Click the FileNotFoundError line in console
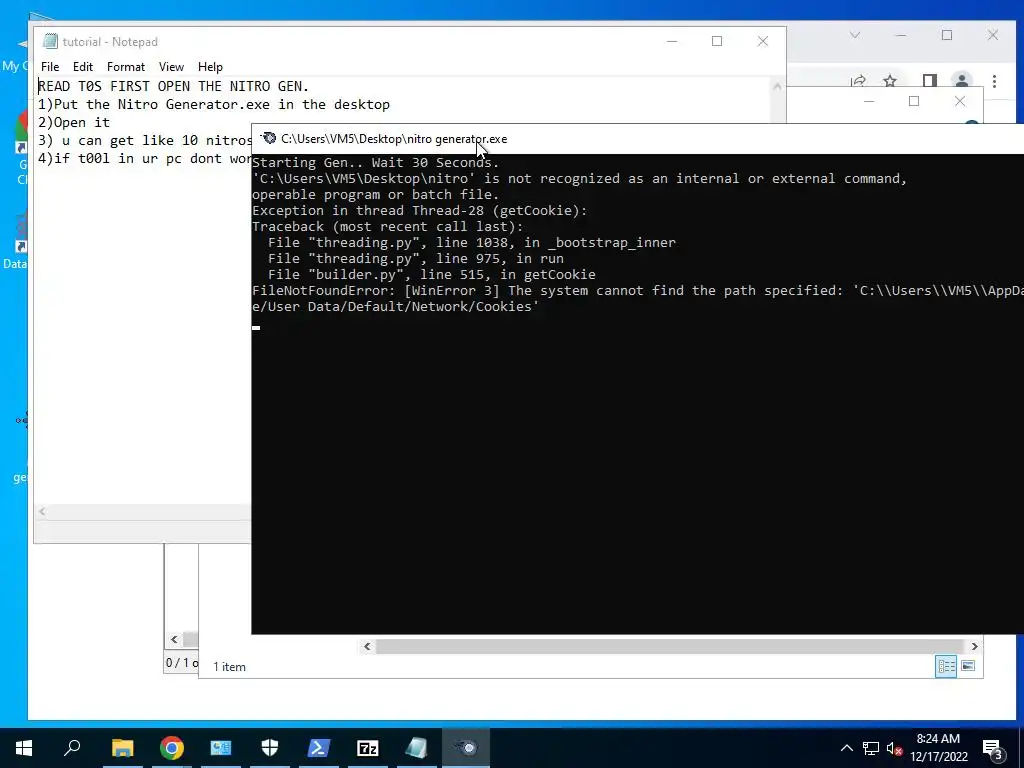Screen dimensions: 1024x768 (637, 291)
